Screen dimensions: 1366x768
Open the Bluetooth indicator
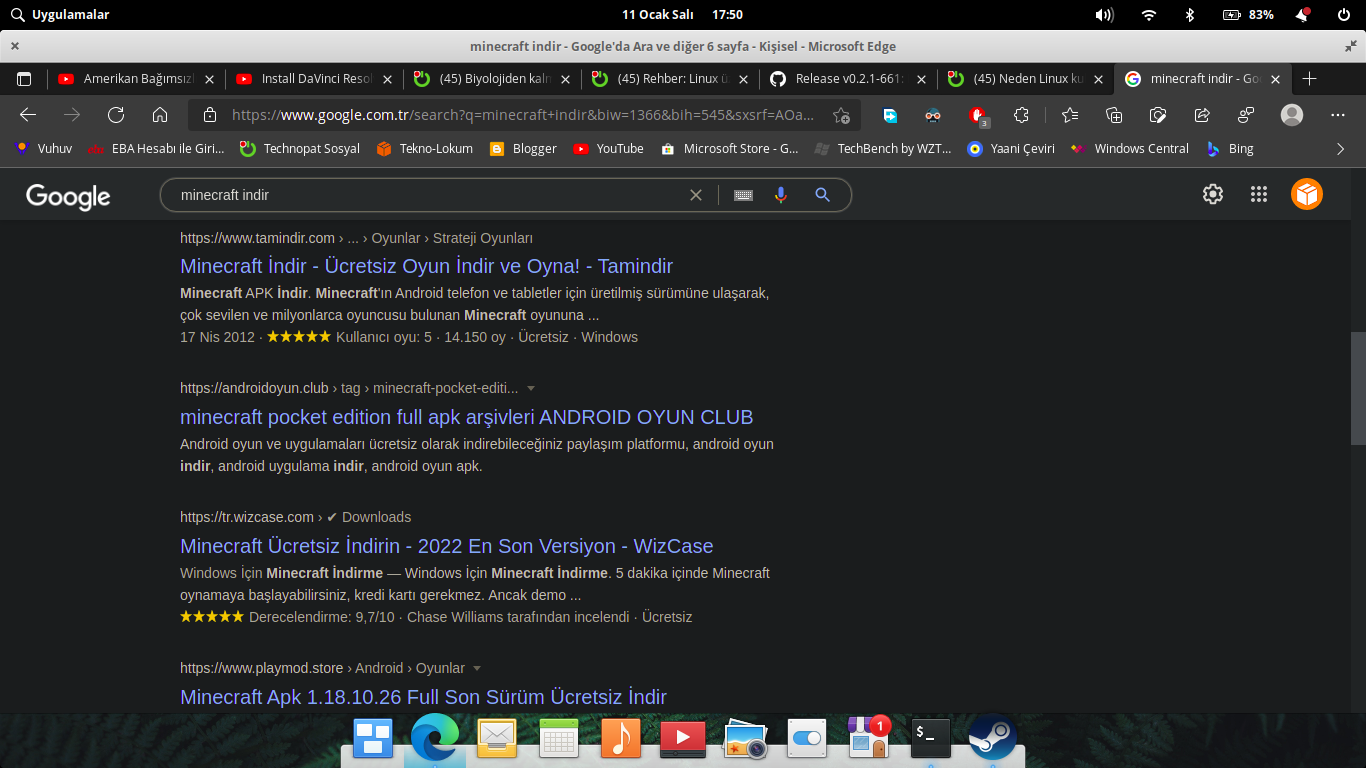coord(1190,15)
